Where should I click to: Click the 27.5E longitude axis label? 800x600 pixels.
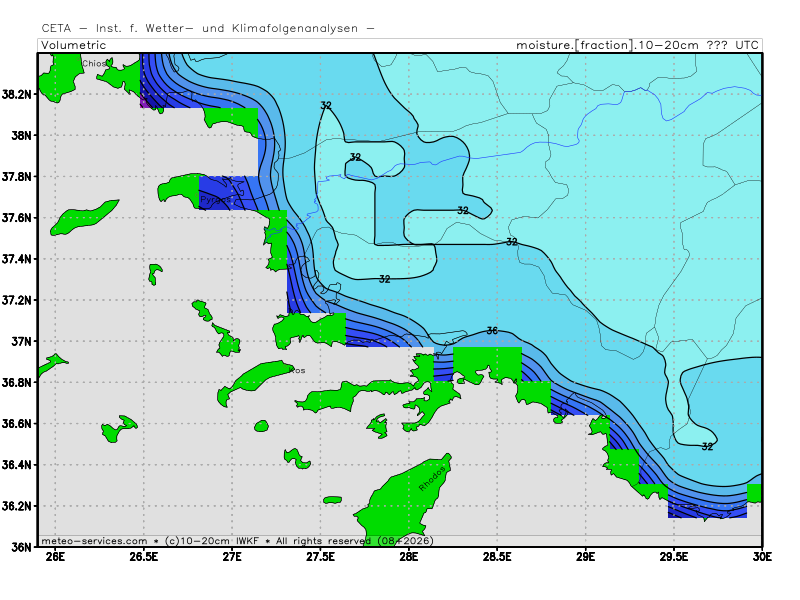click(x=320, y=558)
